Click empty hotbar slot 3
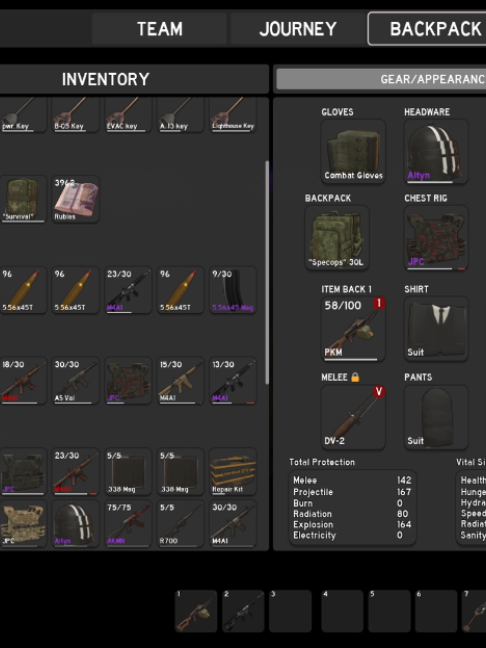Viewport: 486px width, 648px height. (290, 611)
